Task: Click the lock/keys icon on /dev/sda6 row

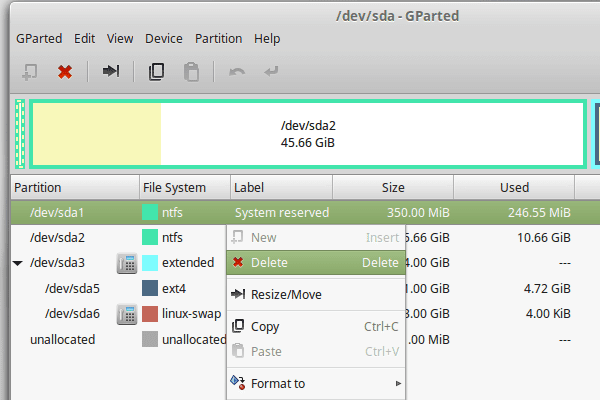Action: (127, 315)
